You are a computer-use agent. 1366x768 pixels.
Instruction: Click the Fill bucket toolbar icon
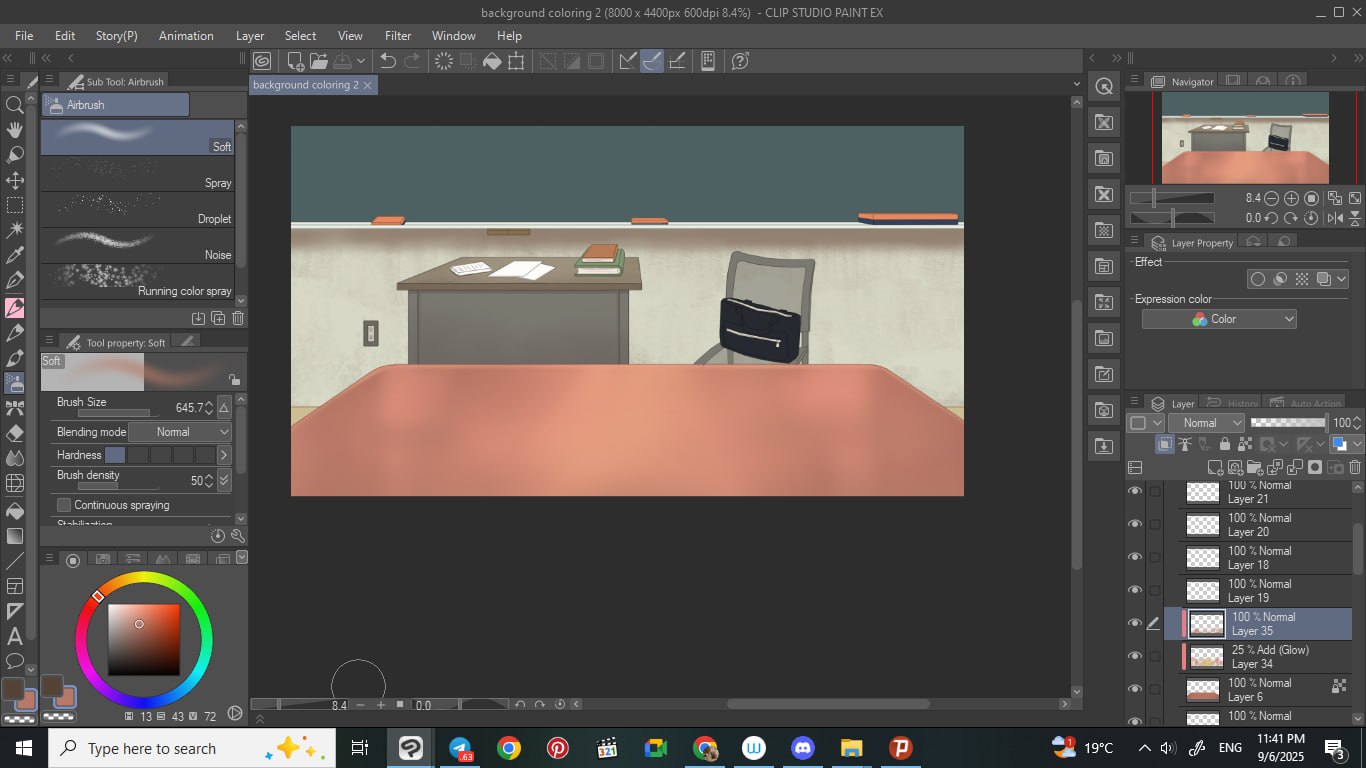(492, 61)
